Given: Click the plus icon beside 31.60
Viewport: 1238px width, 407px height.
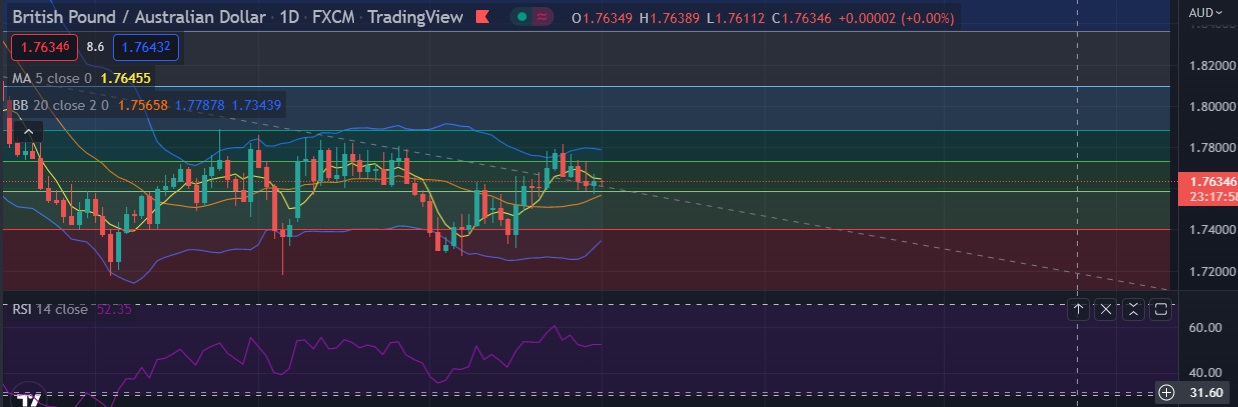Looking at the screenshot, I should [1166, 392].
